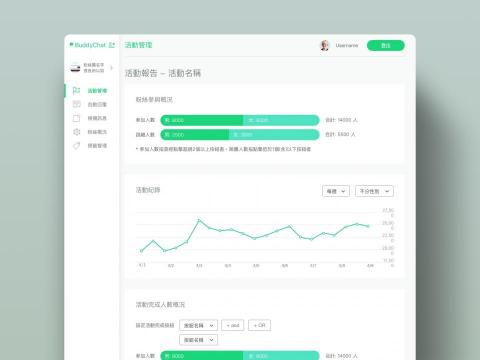Open the first 按鈕名稱 dropdown
The height and width of the screenshot is (360, 480).
coord(198,325)
